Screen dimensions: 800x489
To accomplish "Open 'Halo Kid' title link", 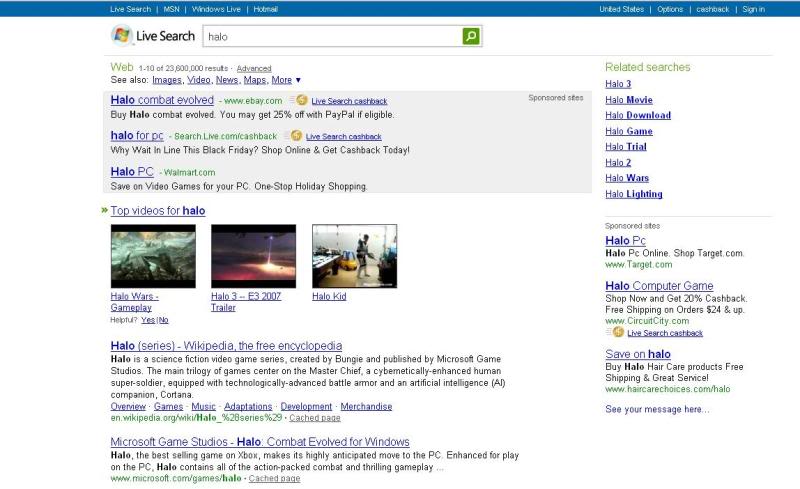I will point(329,296).
